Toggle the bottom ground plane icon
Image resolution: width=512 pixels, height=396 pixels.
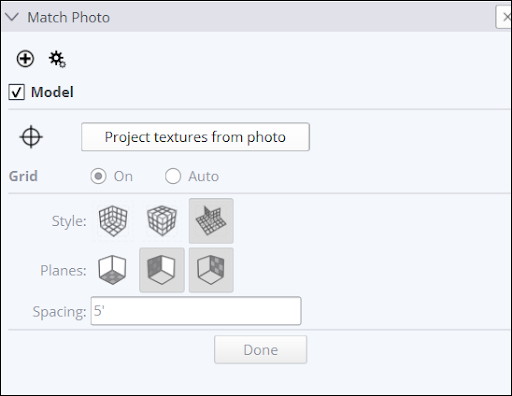tap(112, 270)
